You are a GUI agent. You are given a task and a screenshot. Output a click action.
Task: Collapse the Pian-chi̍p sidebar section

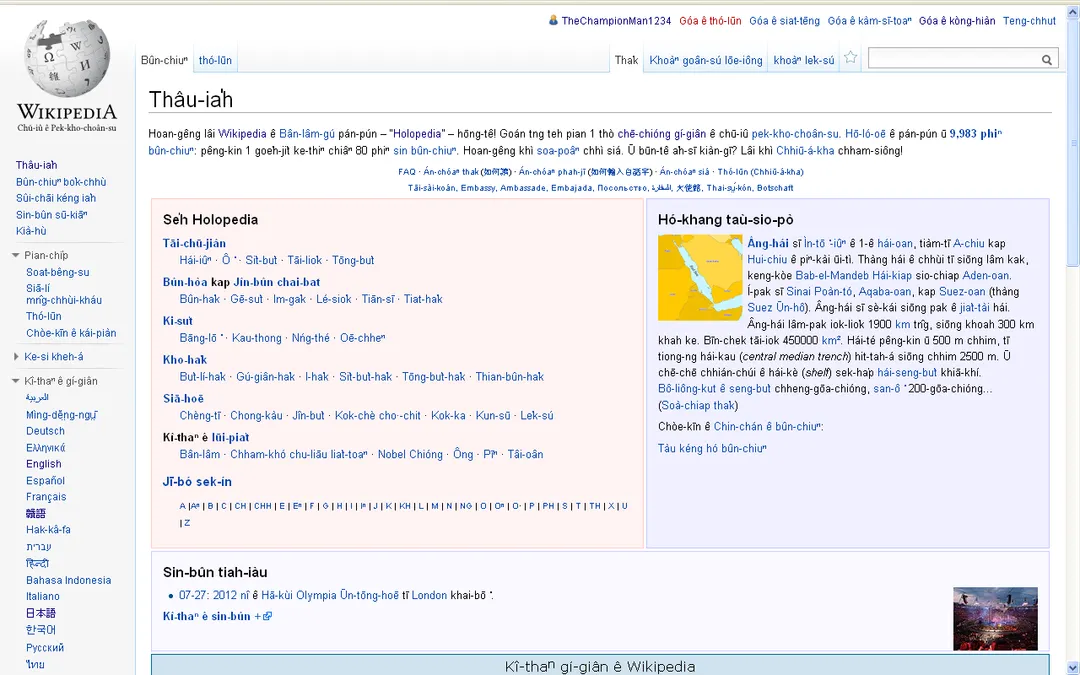[15, 256]
